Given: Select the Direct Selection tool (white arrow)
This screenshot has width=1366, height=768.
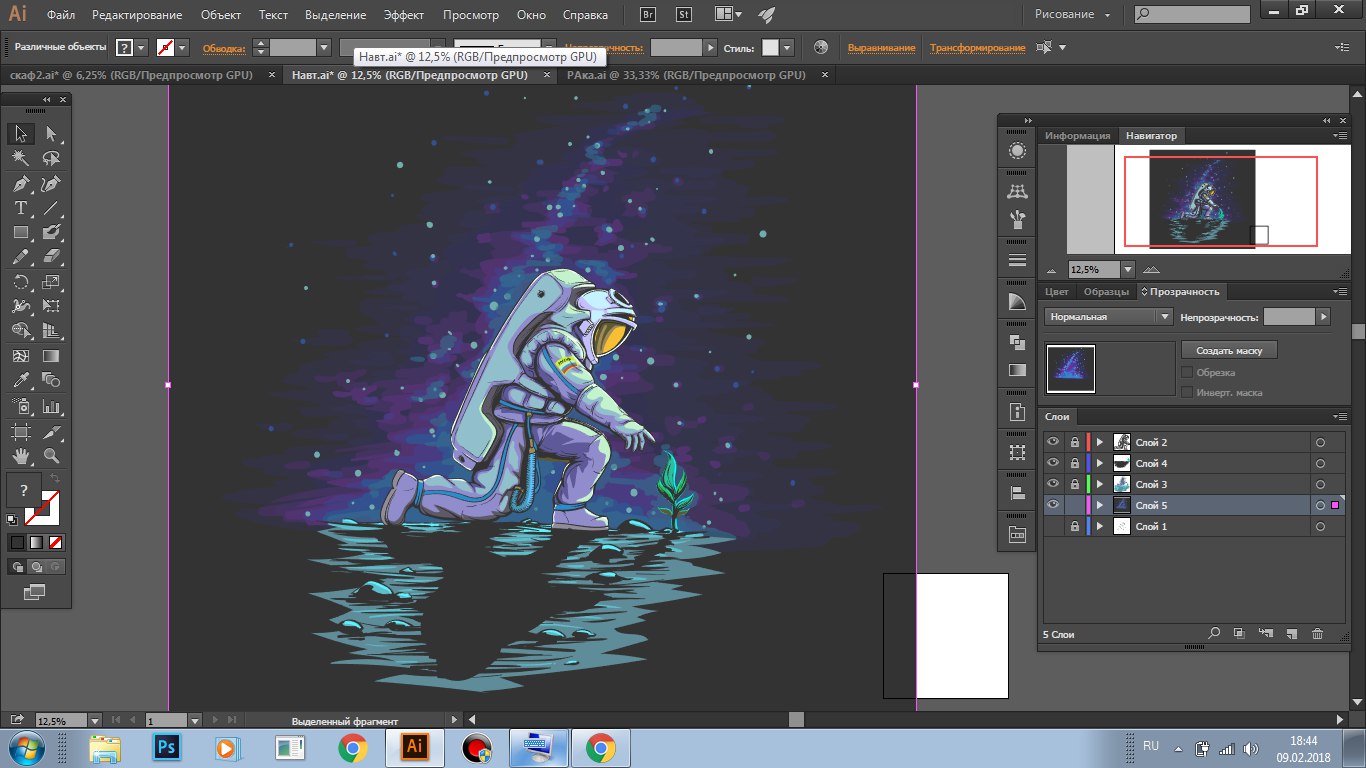Looking at the screenshot, I should tap(51, 133).
